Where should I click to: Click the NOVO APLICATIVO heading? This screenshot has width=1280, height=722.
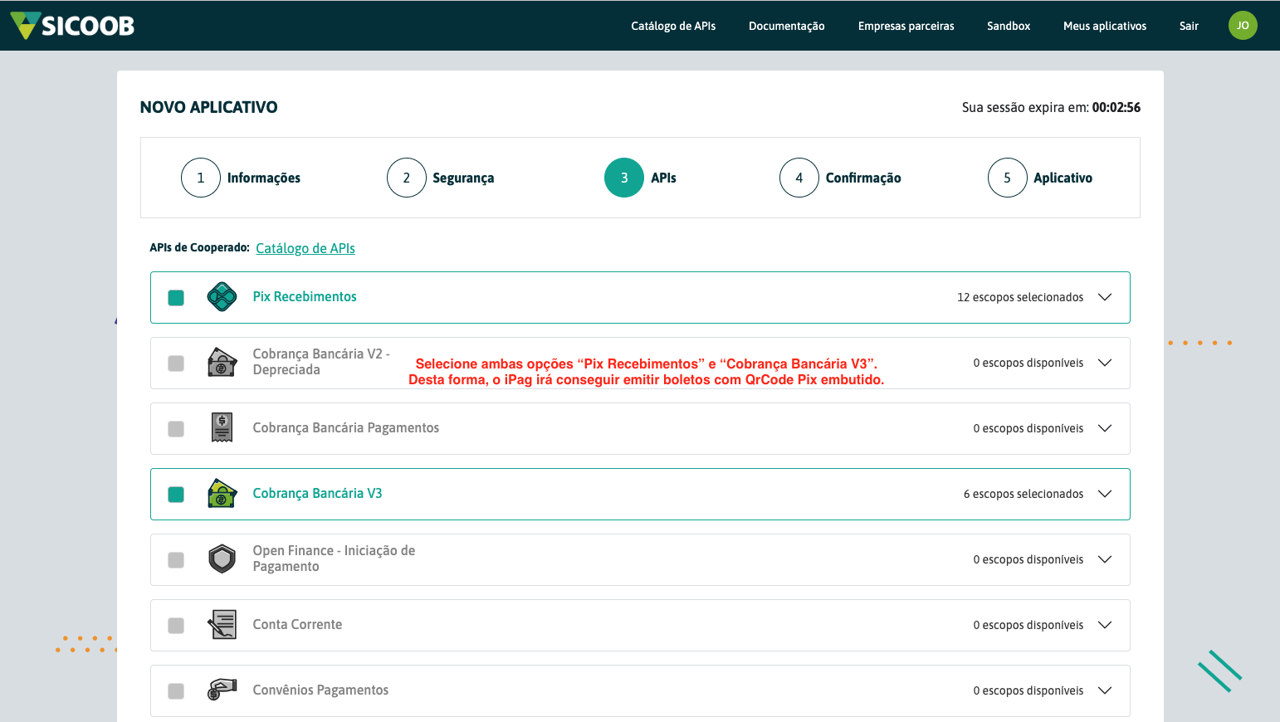[x=209, y=107]
